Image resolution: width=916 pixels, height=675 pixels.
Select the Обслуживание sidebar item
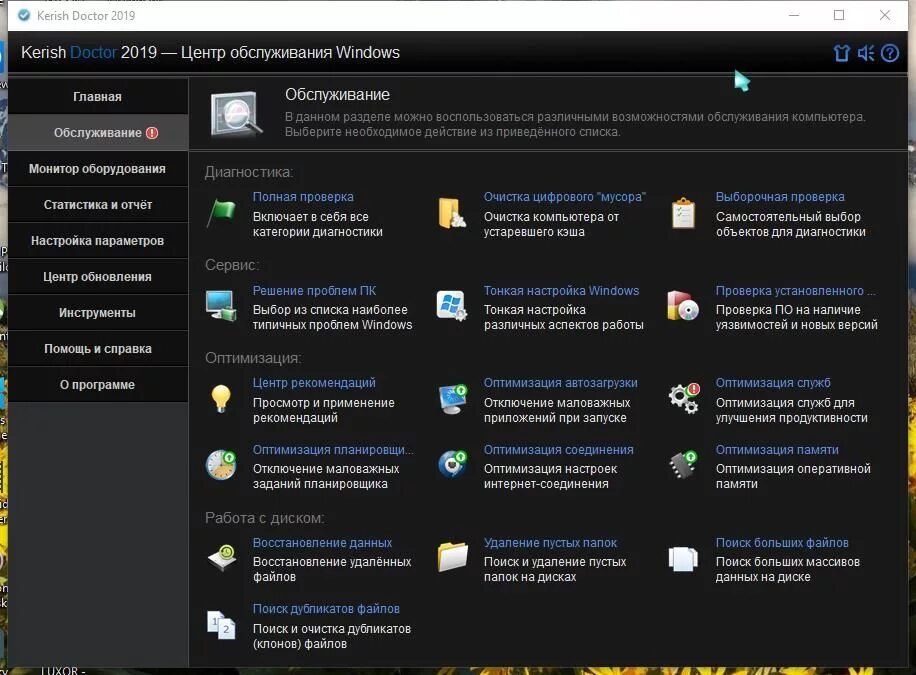click(x=98, y=133)
